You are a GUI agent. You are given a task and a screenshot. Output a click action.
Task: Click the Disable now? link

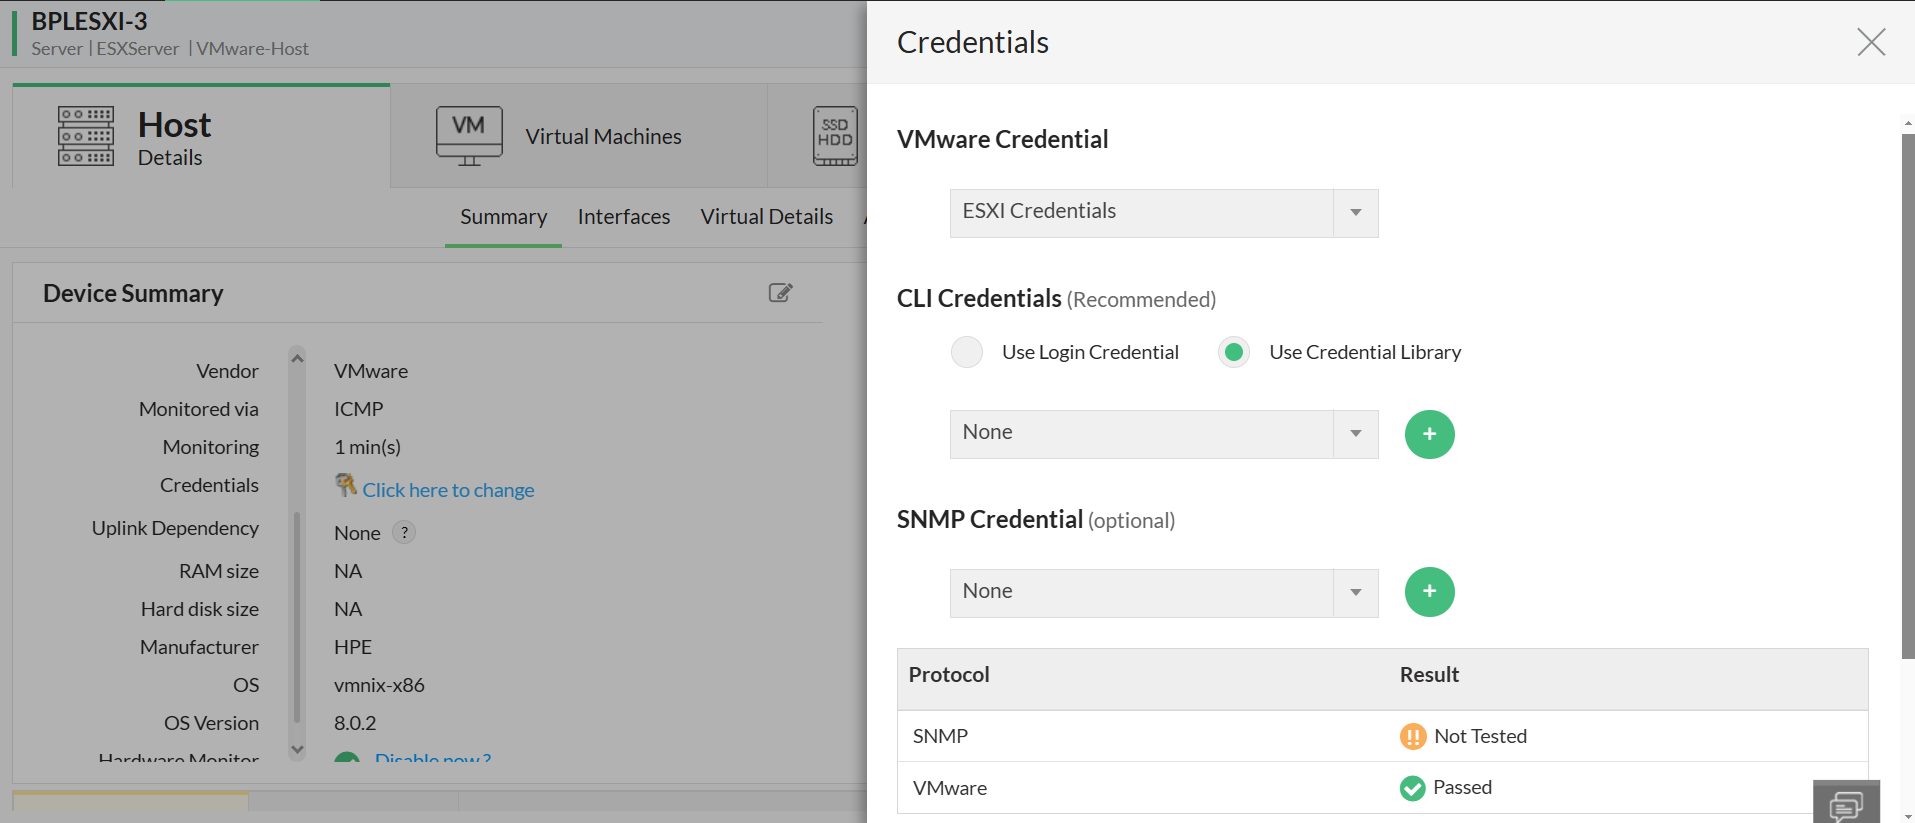[x=433, y=758]
